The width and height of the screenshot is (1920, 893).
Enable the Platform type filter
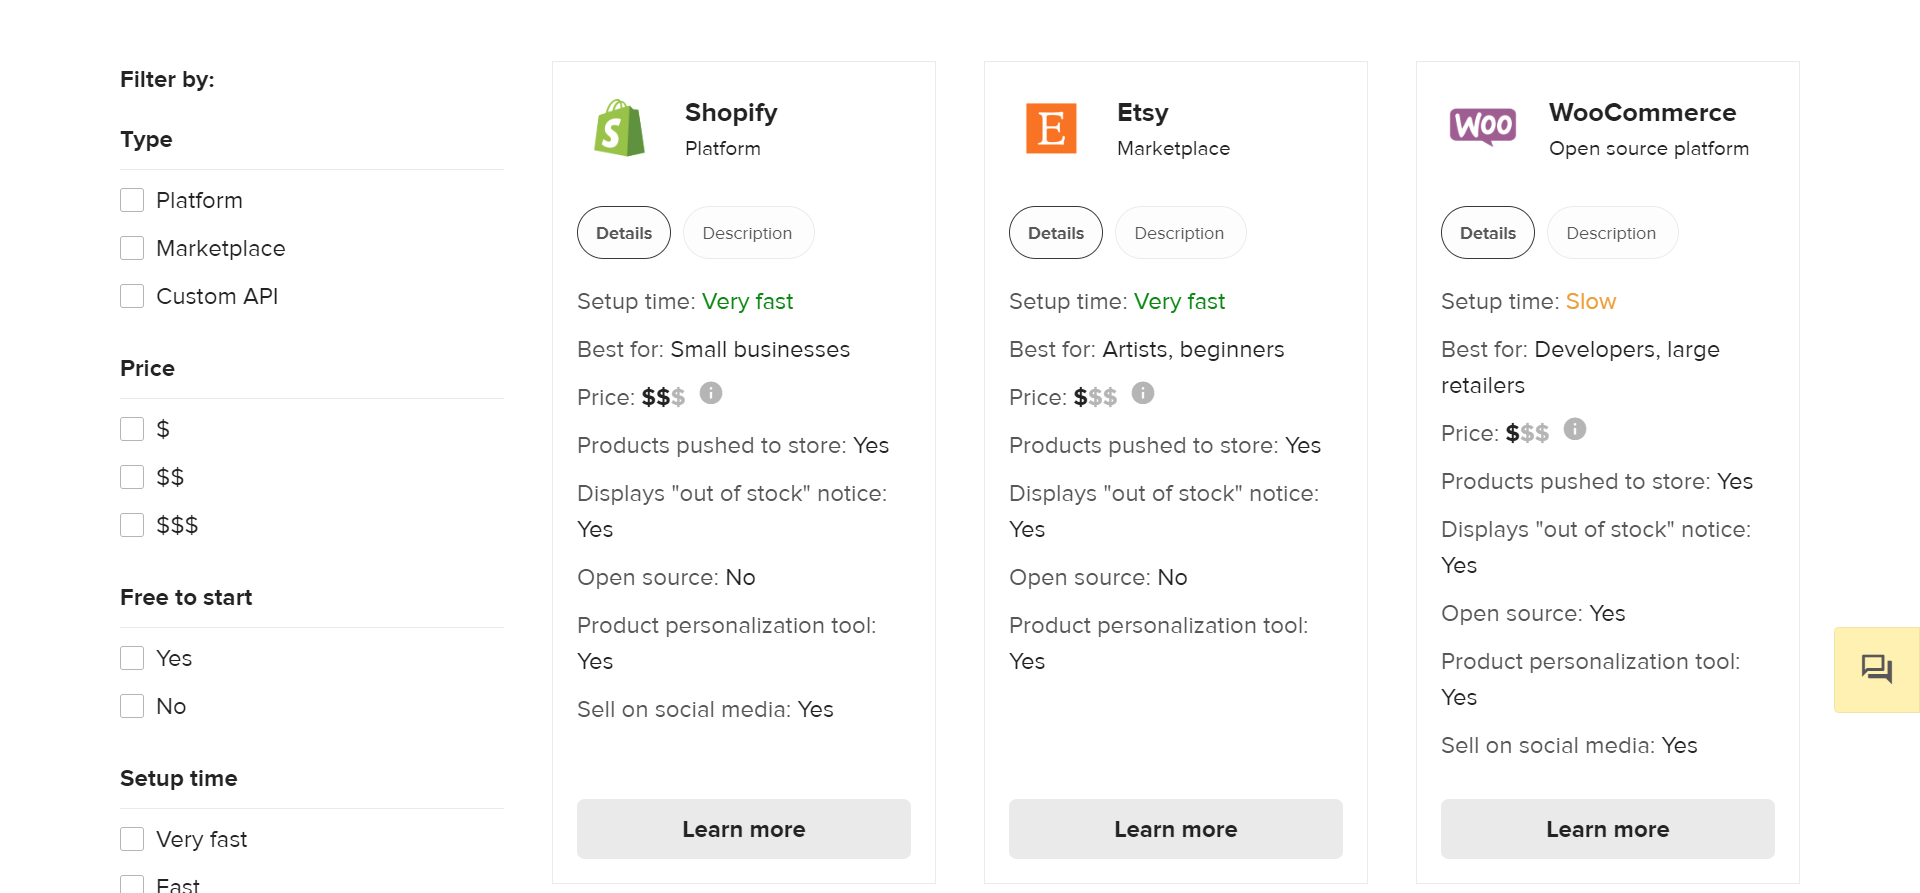[131, 199]
